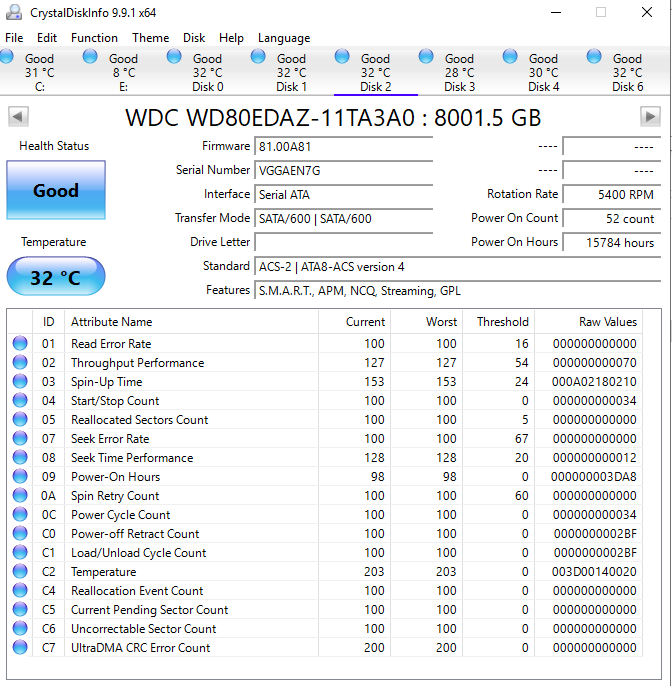
Task: Click status orb for Power-off Retract Count
Action: [20, 533]
